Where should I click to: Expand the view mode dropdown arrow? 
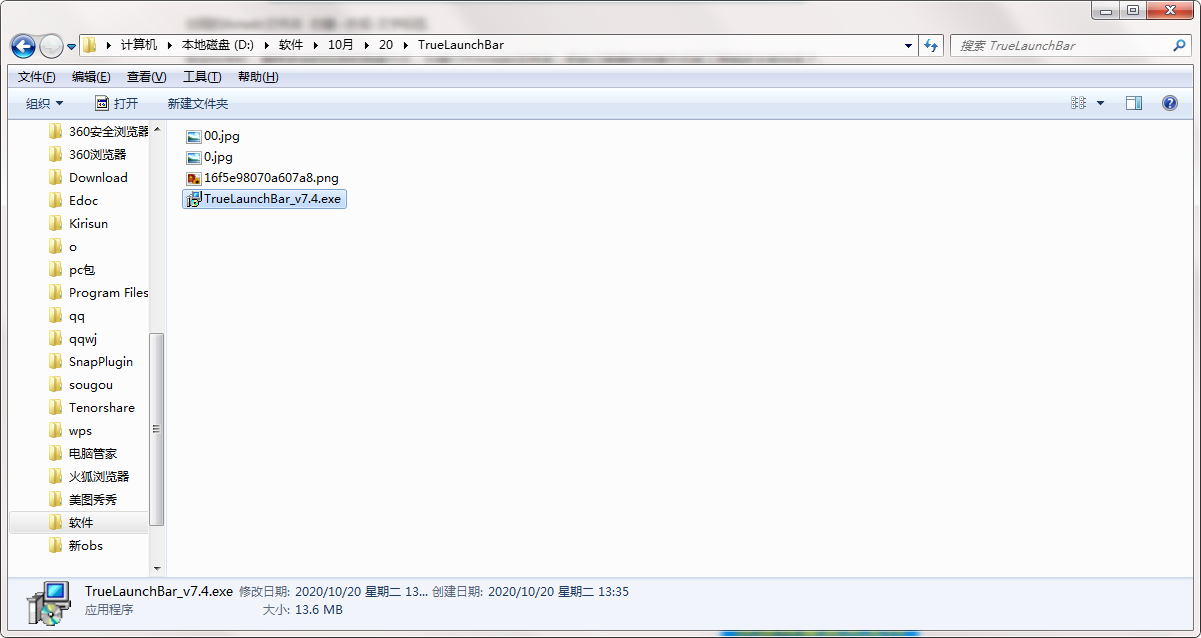coord(1100,103)
